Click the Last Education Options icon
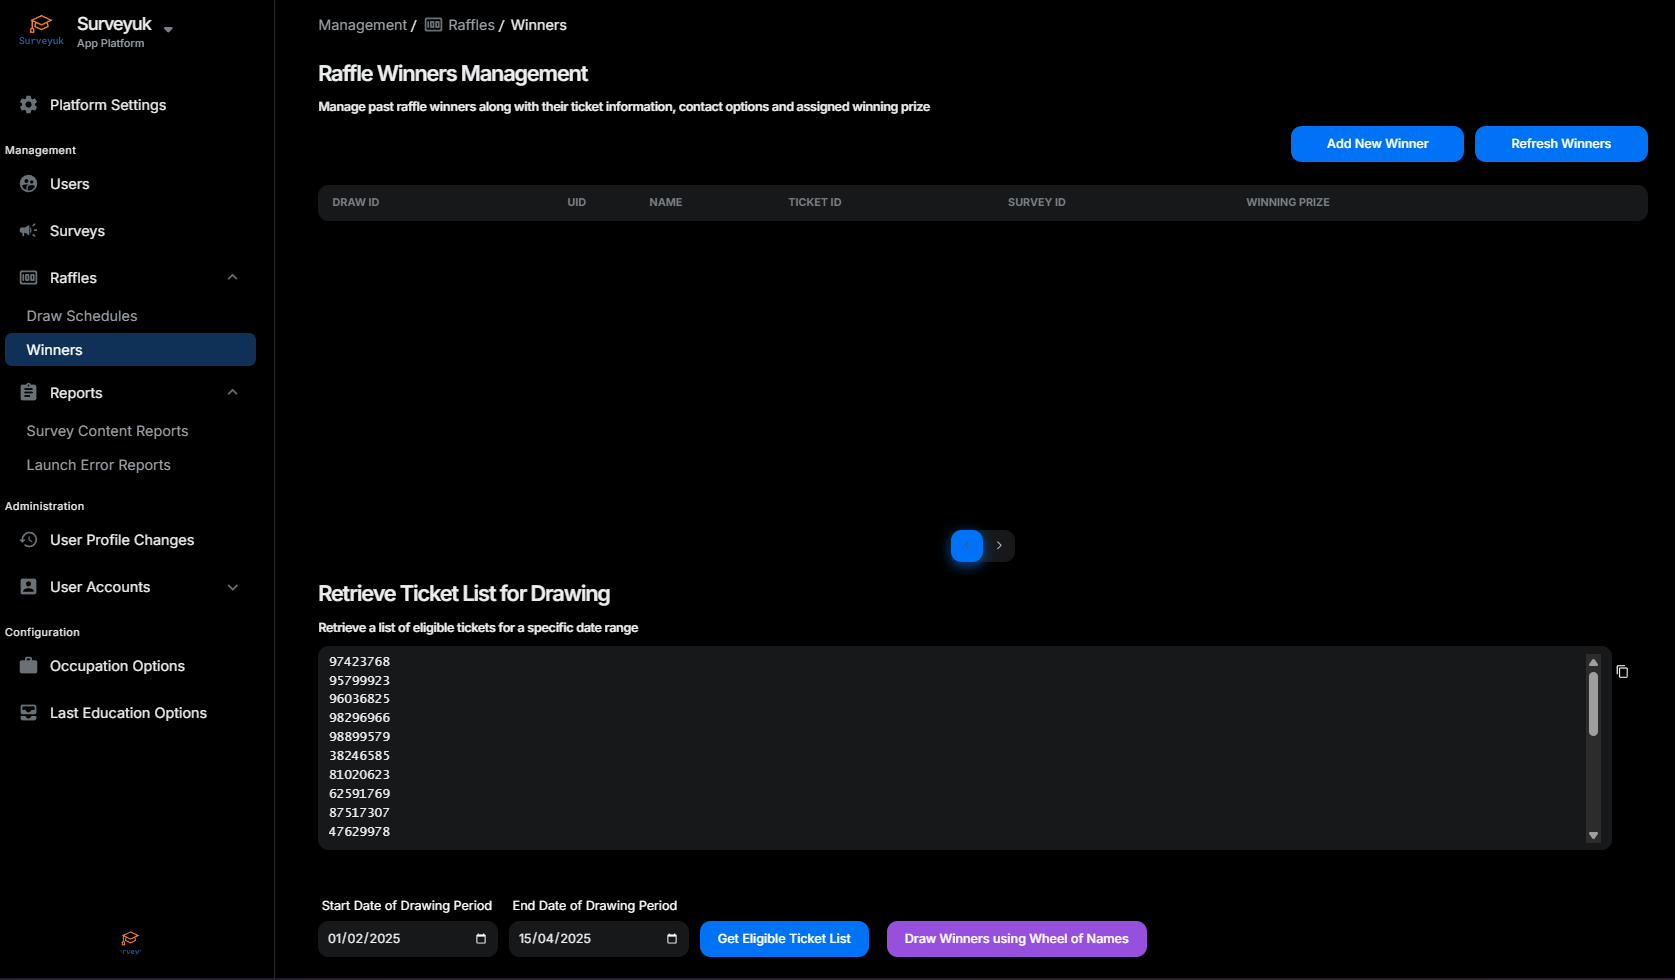 point(28,713)
